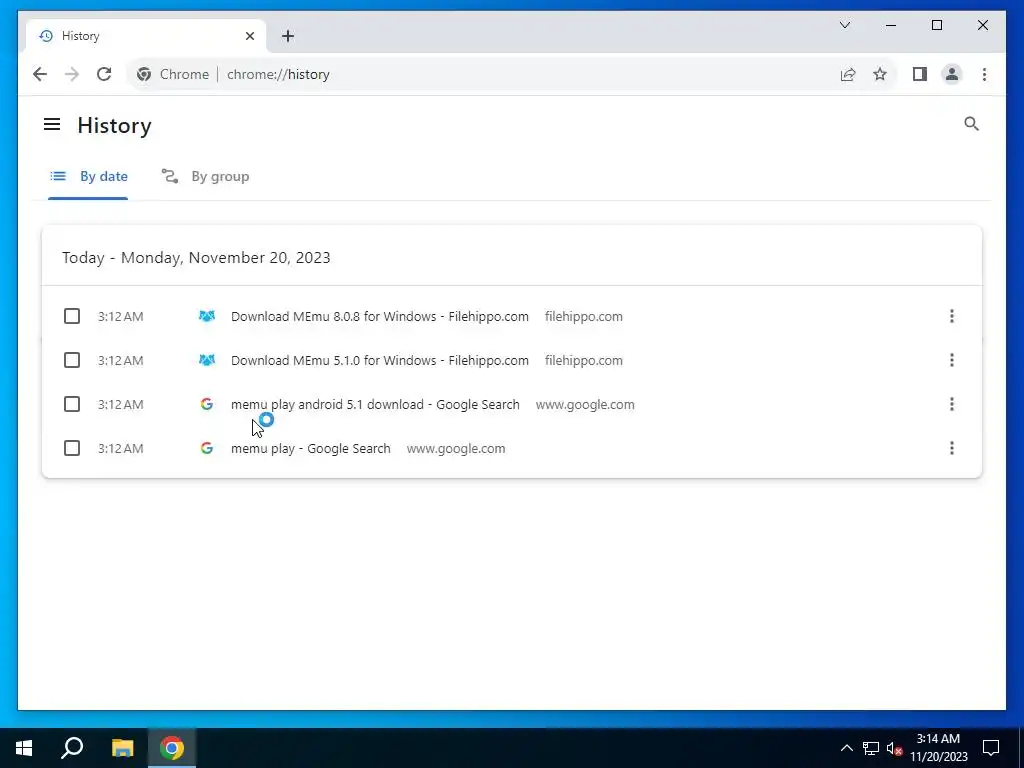Image resolution: width=1024 pixels, height=768 pixels.
Task: Check the memu play Google Search entry
Action: click(x=72, y=448)
